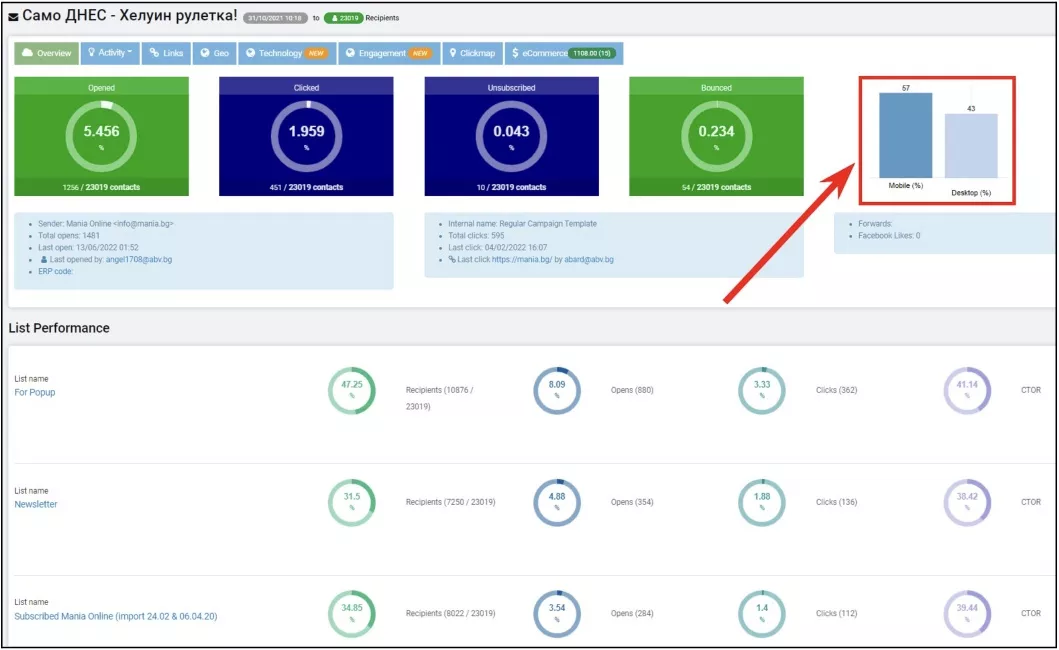Open the eCommerce tab
The width and height of the screenshot is (1059, 650).
564,53
